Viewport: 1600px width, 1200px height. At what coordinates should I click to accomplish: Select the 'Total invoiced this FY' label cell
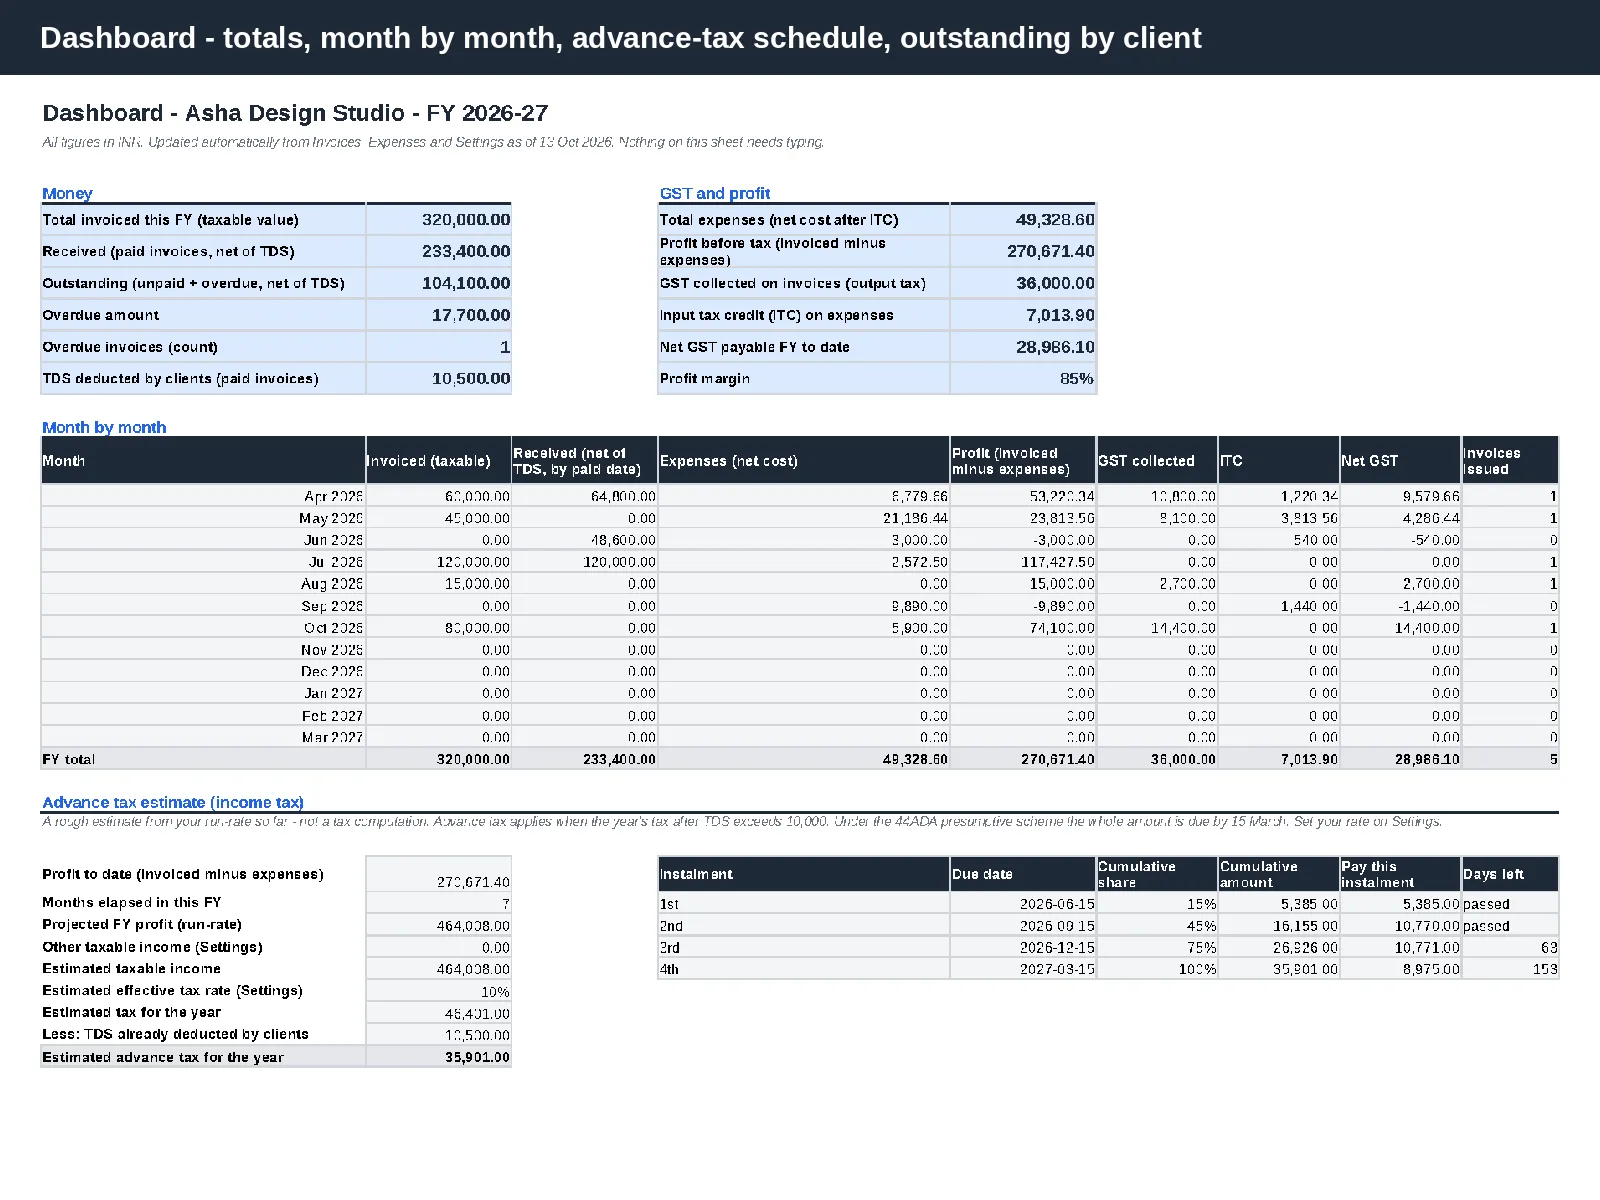click(203, 220)
